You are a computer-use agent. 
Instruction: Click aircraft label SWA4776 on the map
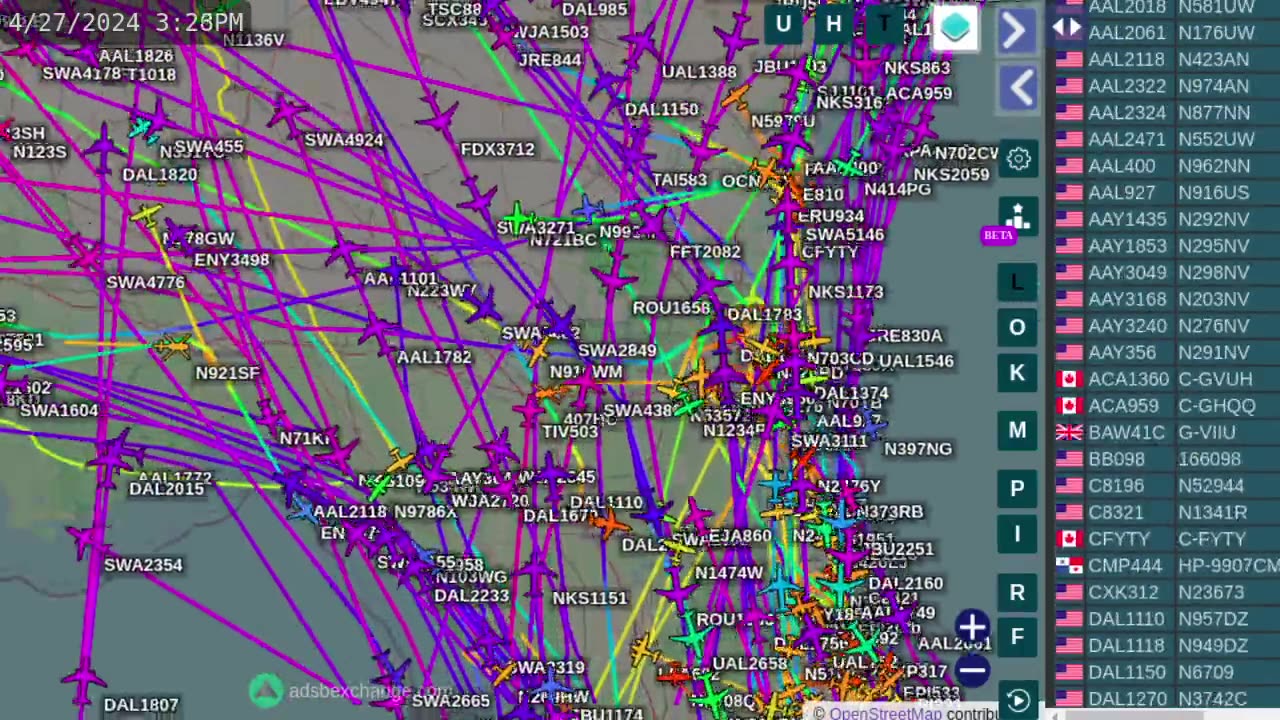(x=146, y=283)
